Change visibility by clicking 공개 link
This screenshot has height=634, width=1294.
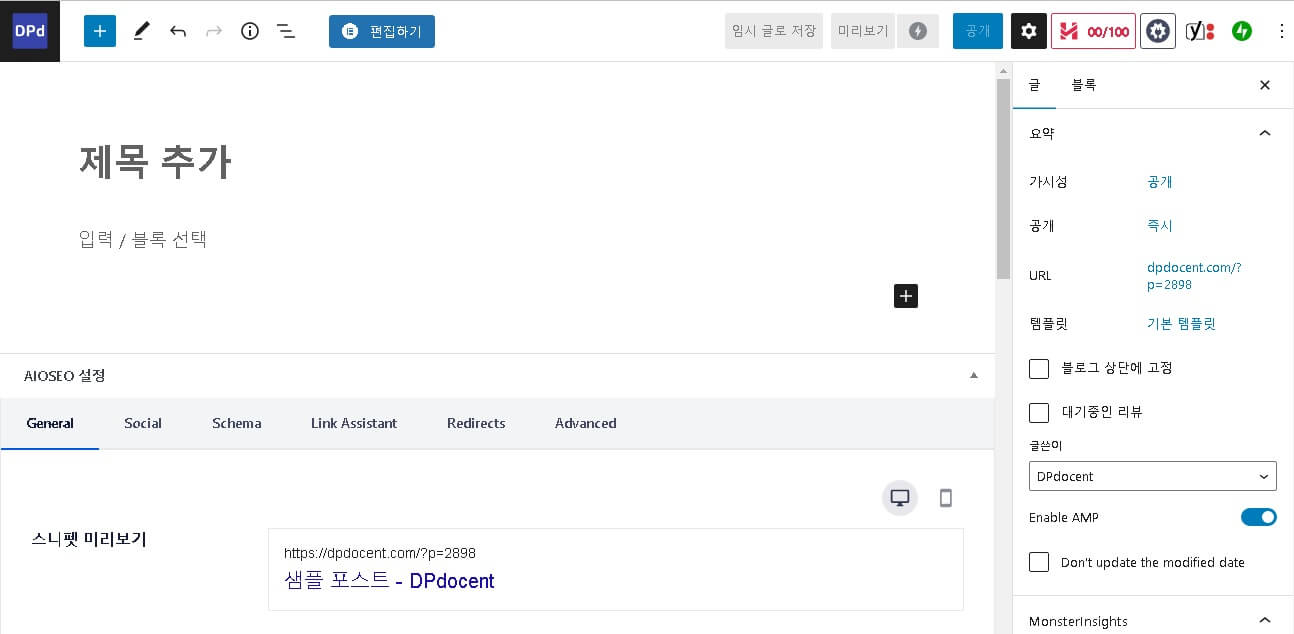point(1160,182)
